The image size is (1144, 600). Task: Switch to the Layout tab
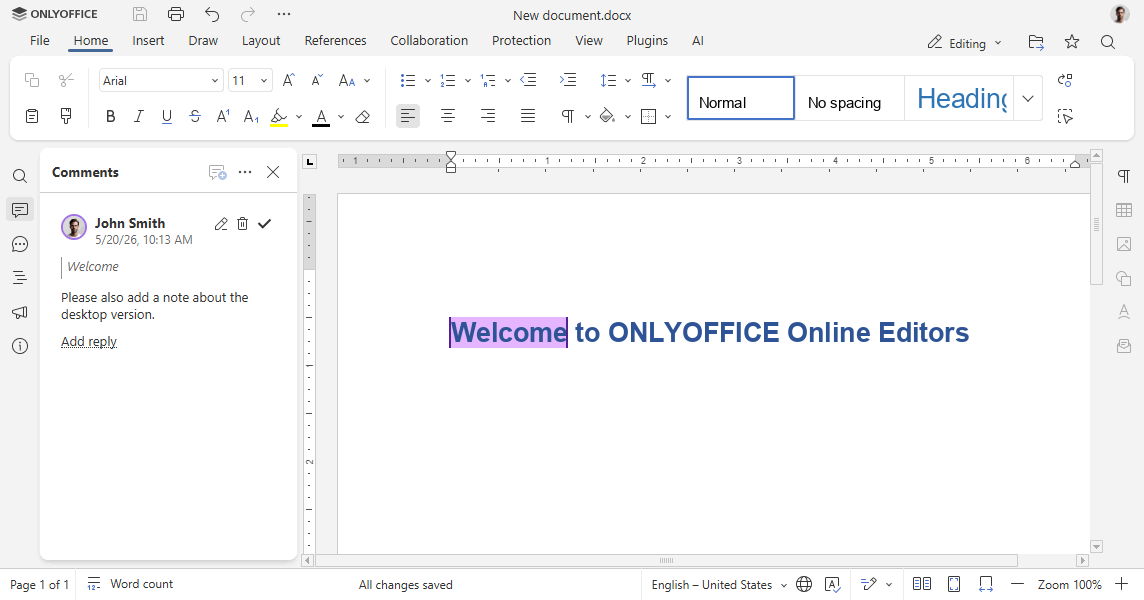261,41
